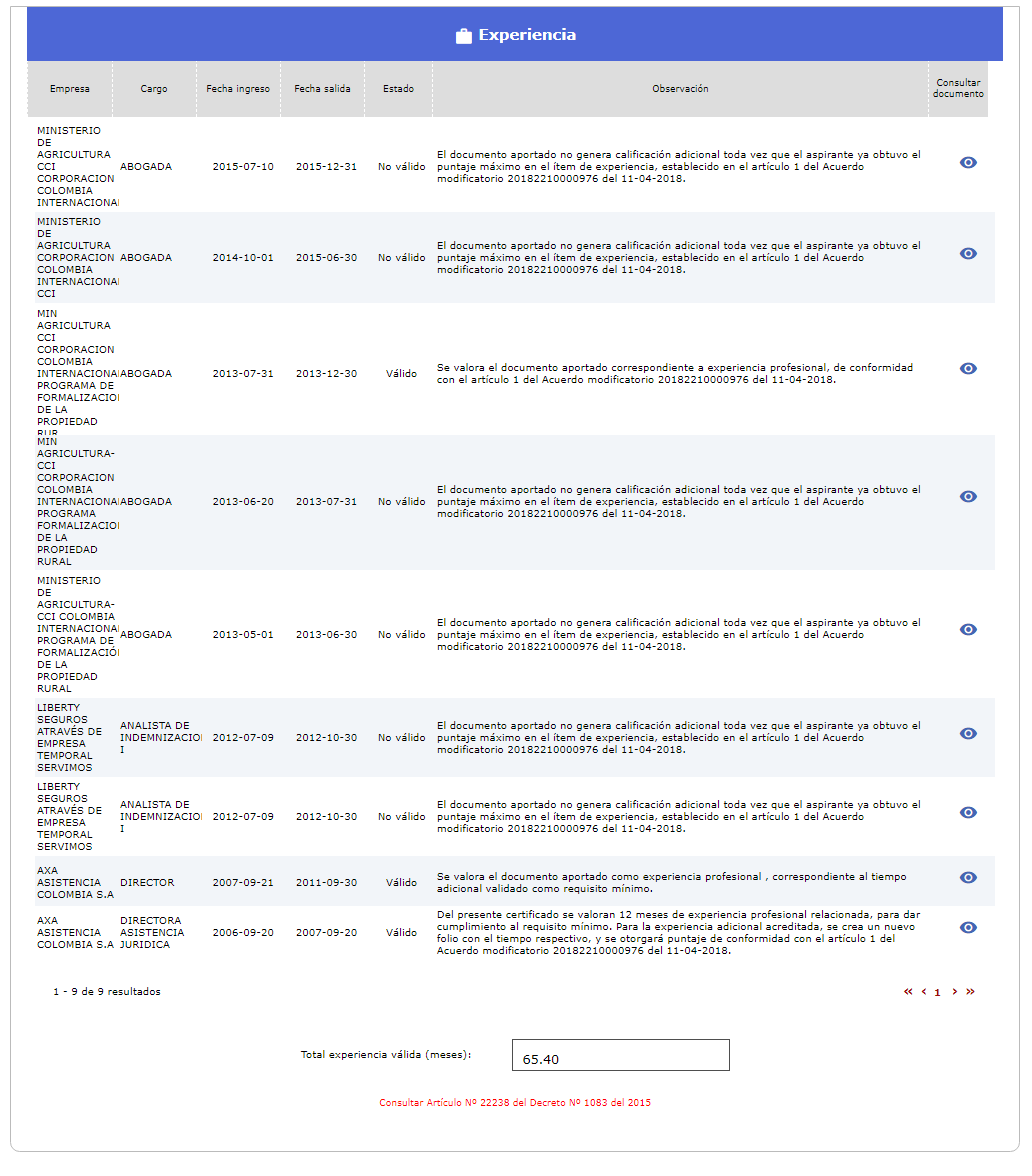1032x1176 pixels.
Task: Click the briefcase icon beside Experiencia title
Action: 463,36
